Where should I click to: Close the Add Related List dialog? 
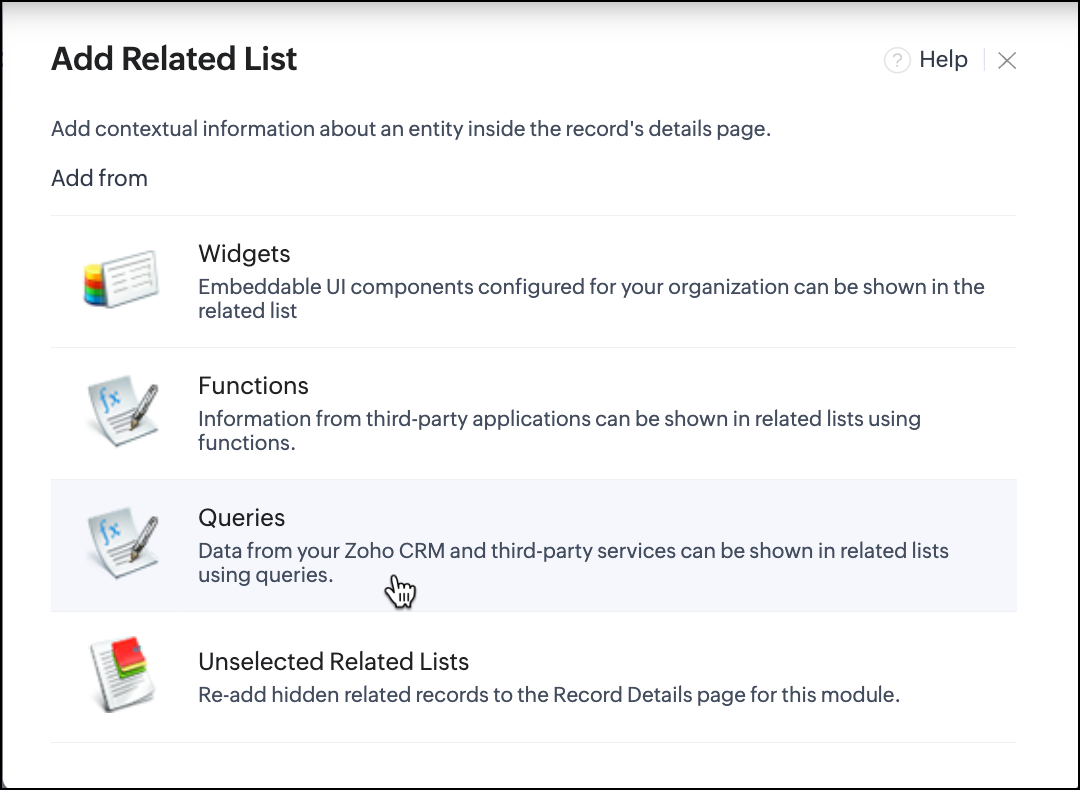(x=1007, y=61)
